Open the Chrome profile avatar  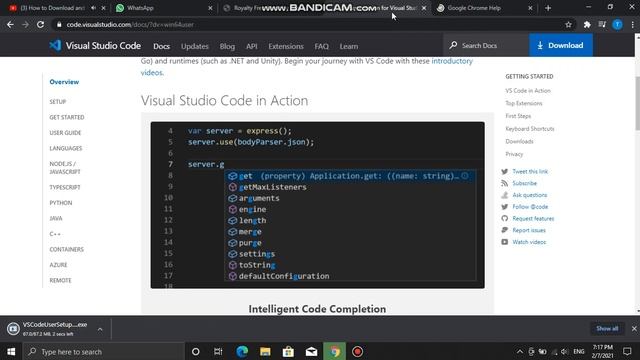[618, 24]
